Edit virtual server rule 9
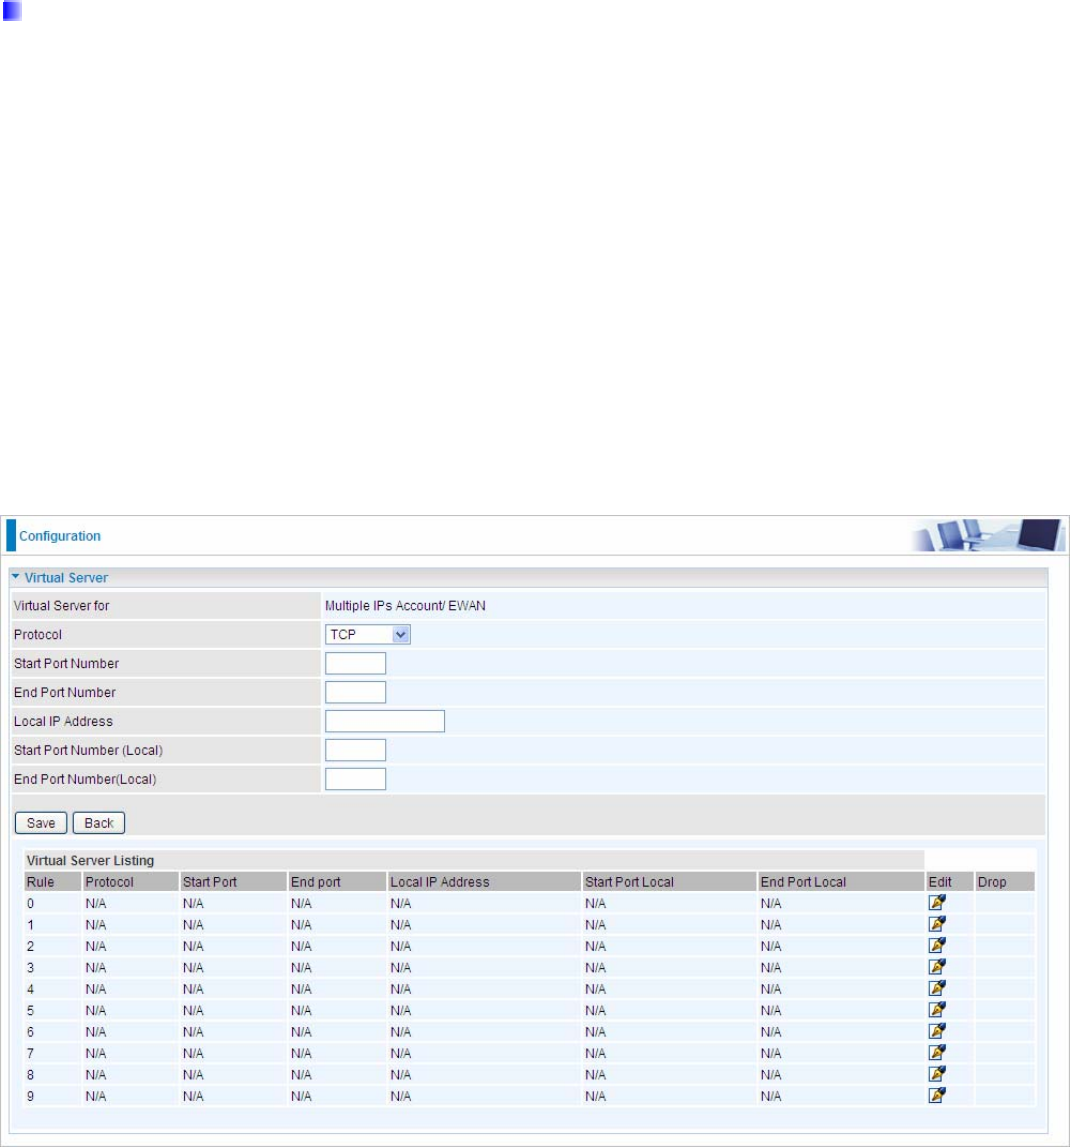 tap(937, 1095)
